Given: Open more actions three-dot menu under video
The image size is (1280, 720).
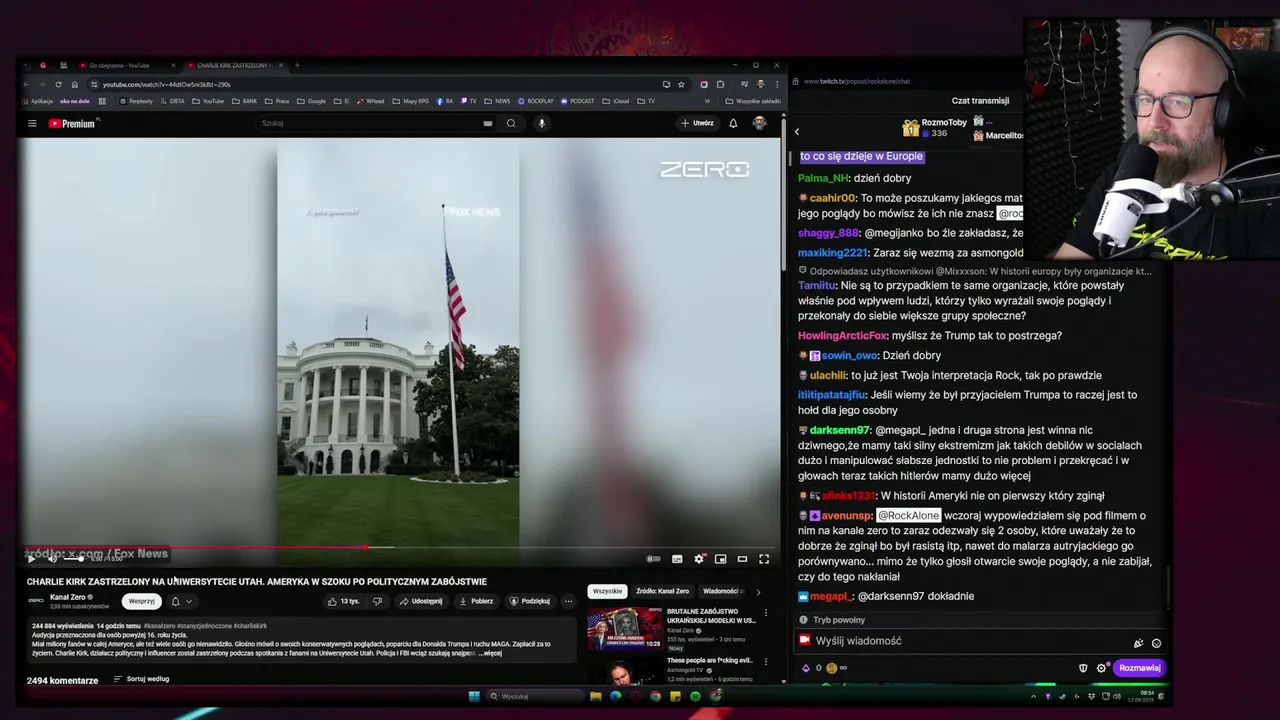Looking at the screenshot, I should point(568,601).
